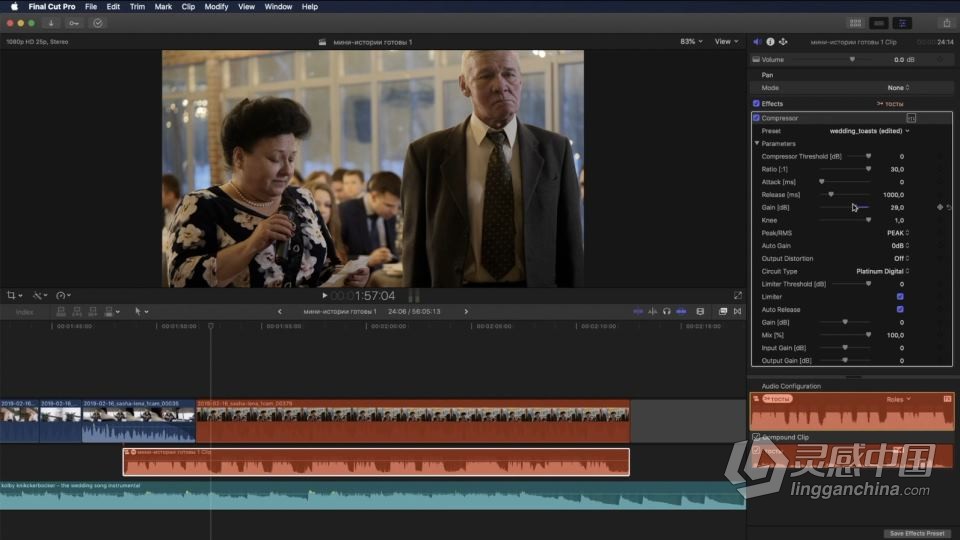Play the viewer clip
This screenshot has width=960, height=540.
pos(324,296)
